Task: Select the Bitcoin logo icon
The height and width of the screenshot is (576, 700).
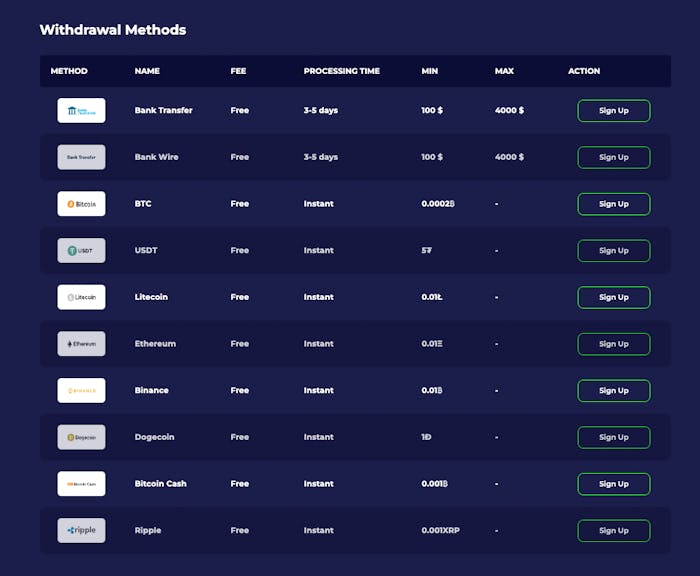Action: 81,204
